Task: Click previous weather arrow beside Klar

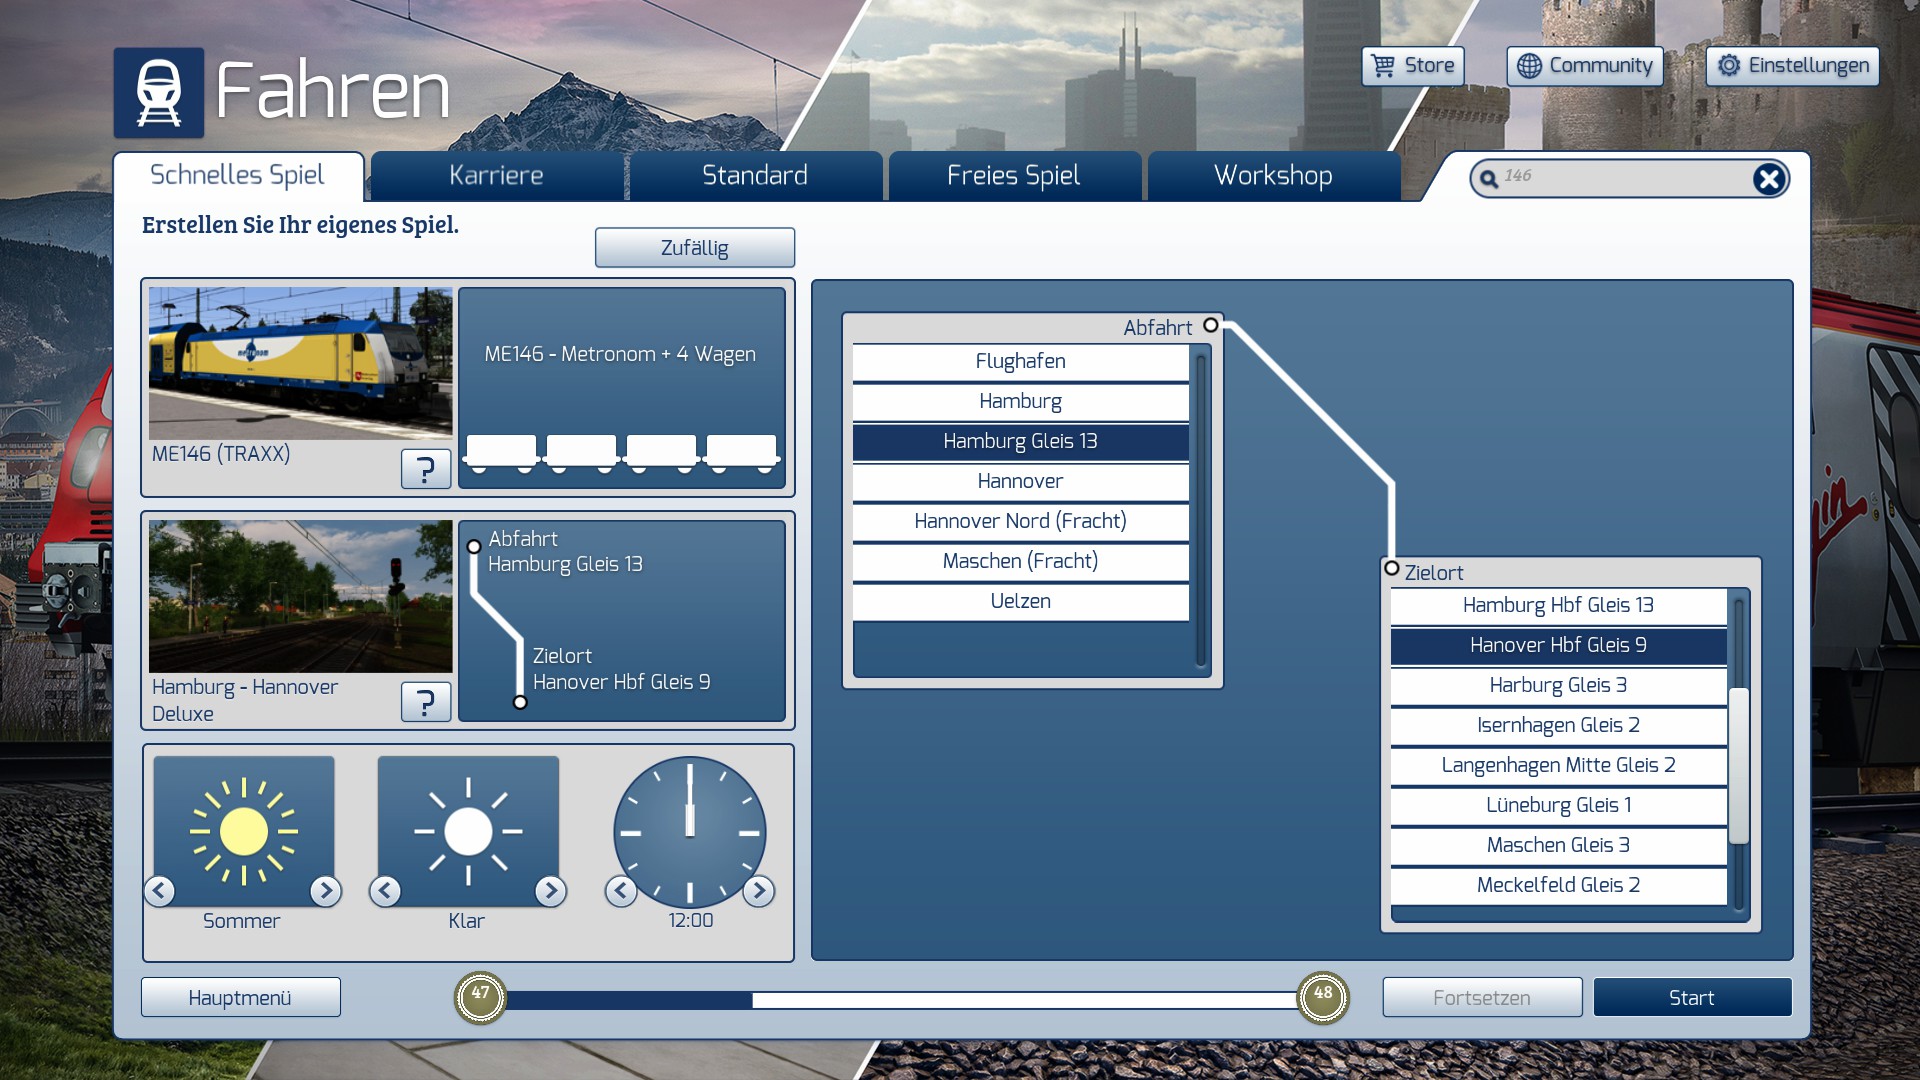Action: [385, 891]
